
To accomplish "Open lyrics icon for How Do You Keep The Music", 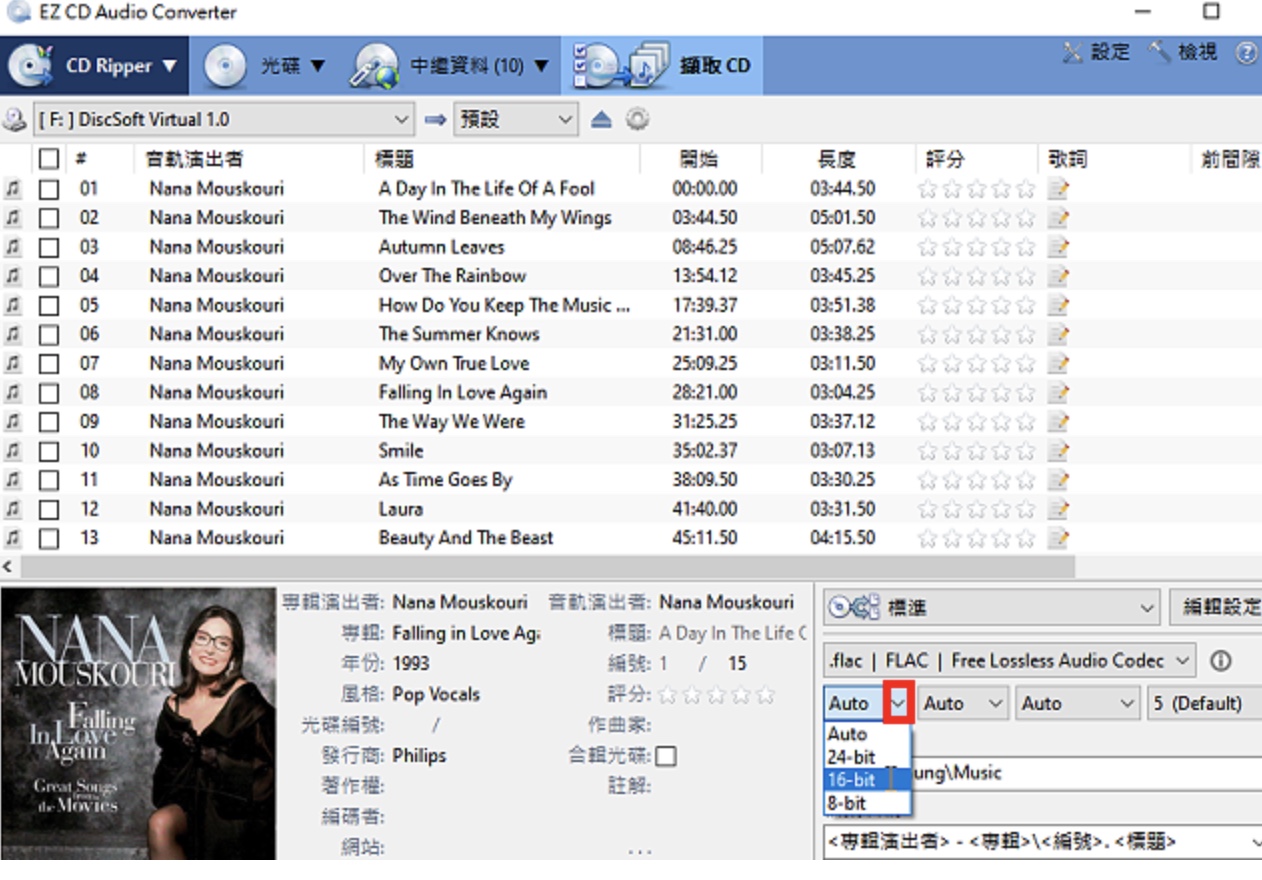I will pos(1058,305).
